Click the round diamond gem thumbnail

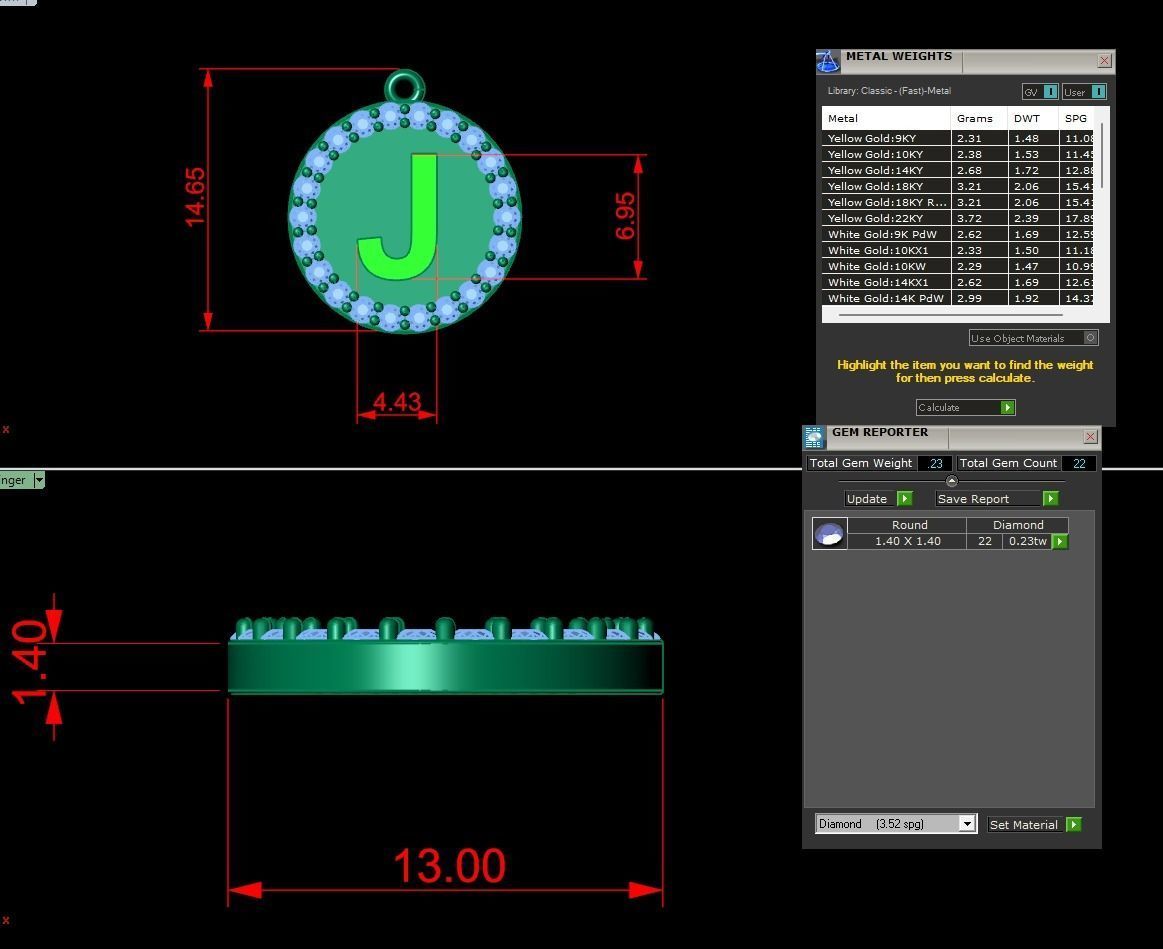[x=829, y=533]
